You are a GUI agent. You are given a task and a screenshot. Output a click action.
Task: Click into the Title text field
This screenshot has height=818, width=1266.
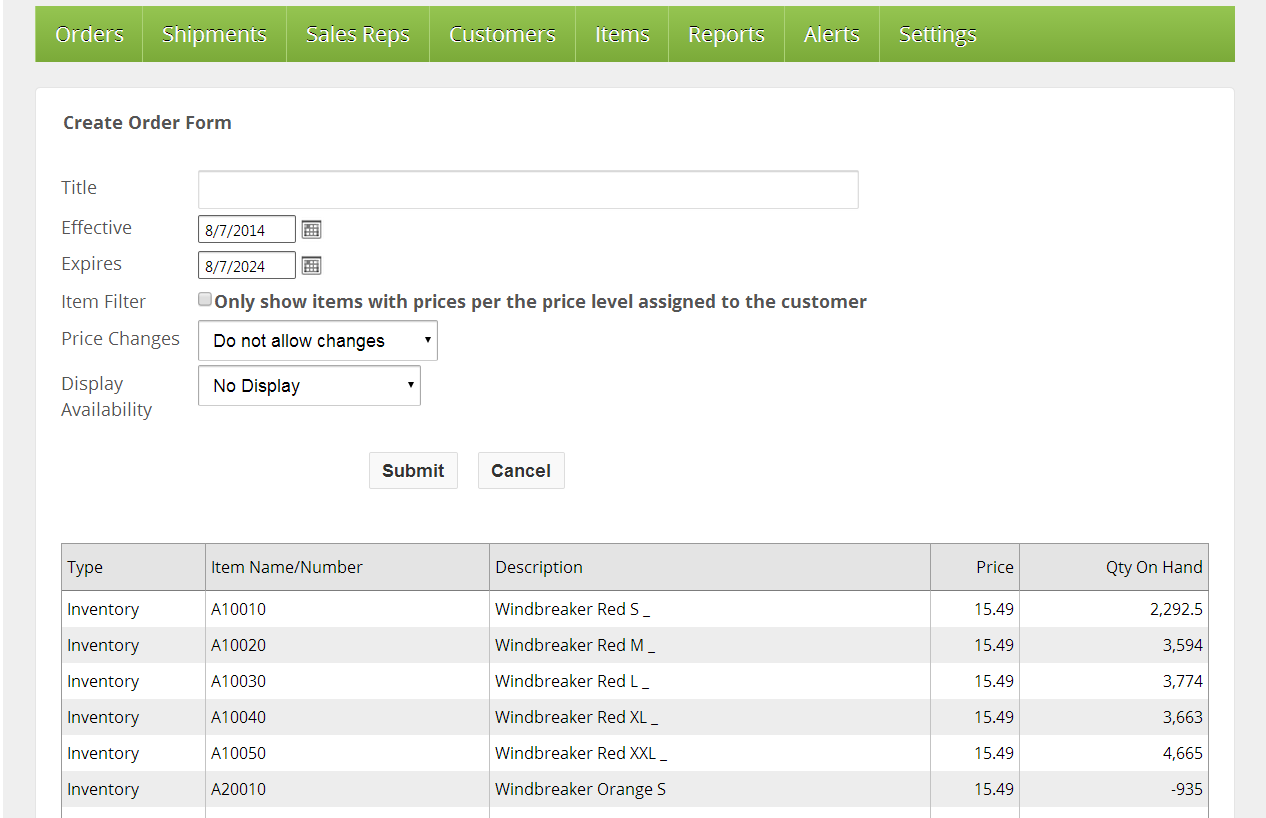click(x=528, y=190)
